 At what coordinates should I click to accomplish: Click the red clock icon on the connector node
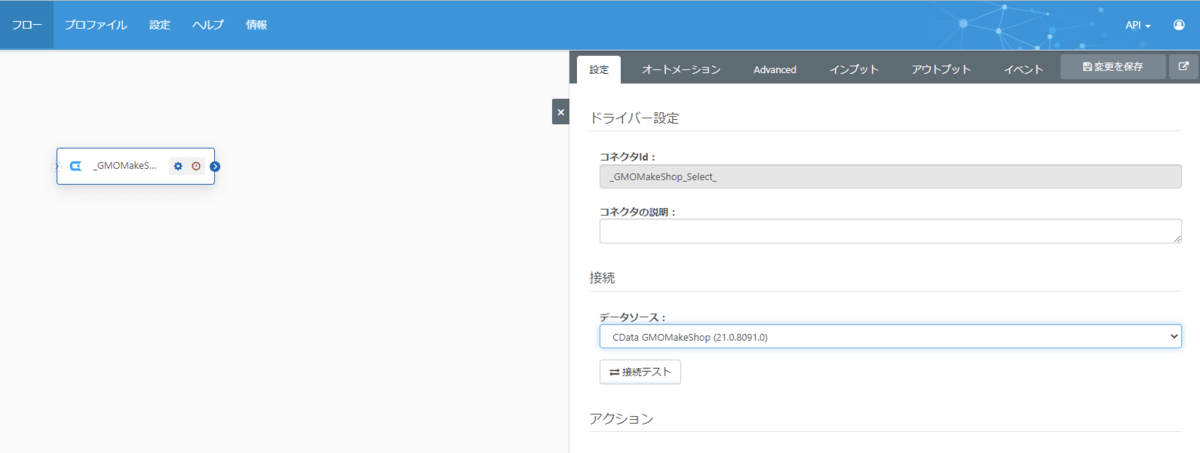pyautogui.click(x=196, y=166)
